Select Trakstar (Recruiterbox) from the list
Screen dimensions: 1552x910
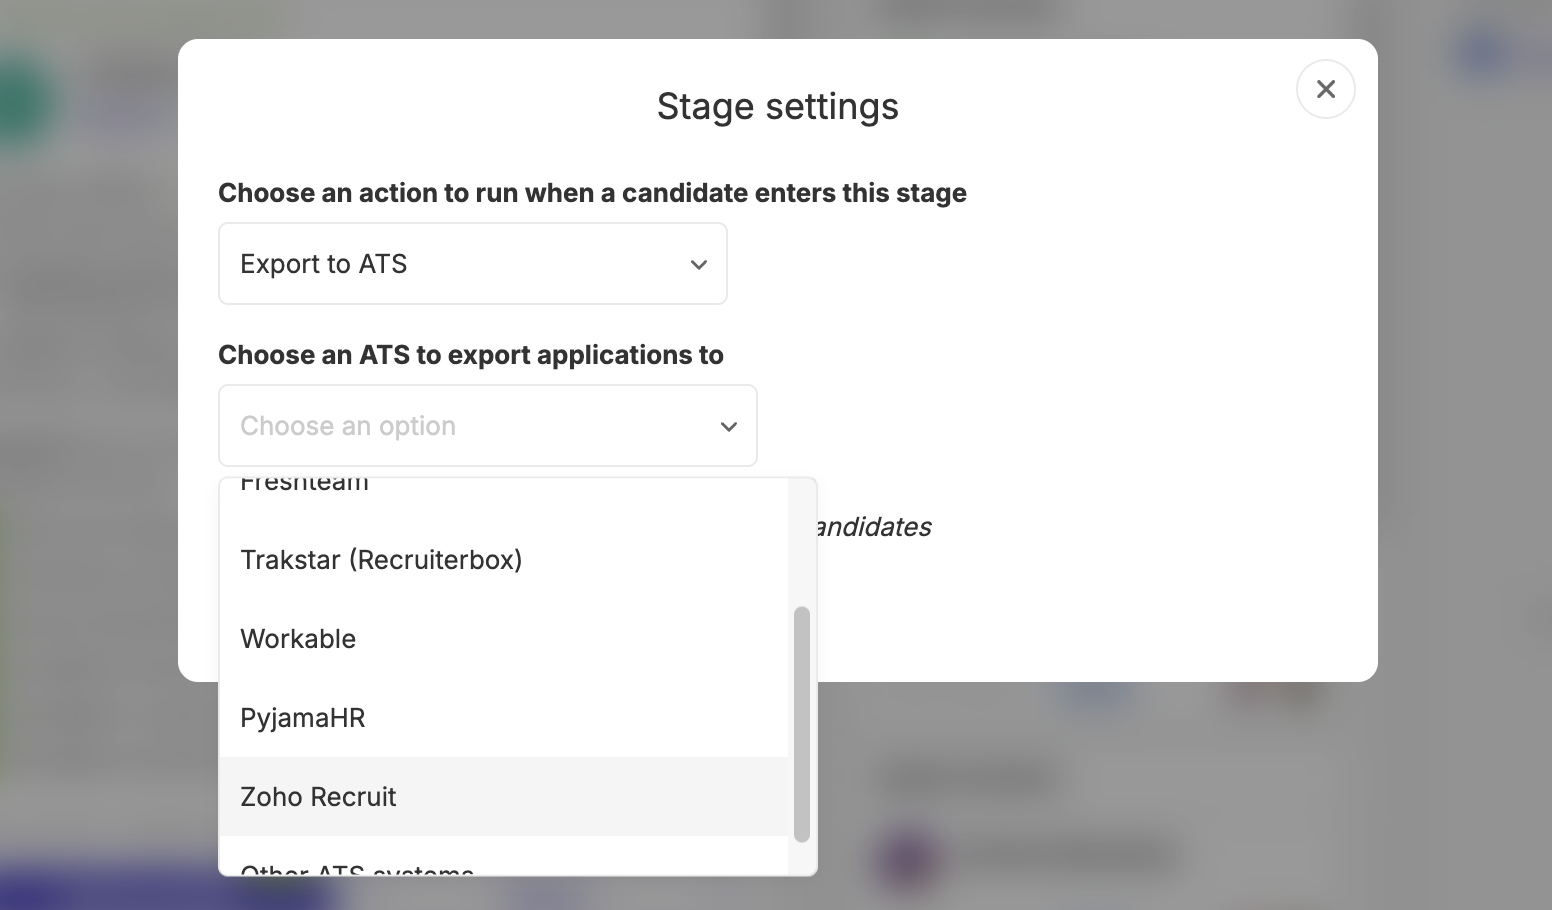click(504, 560)
